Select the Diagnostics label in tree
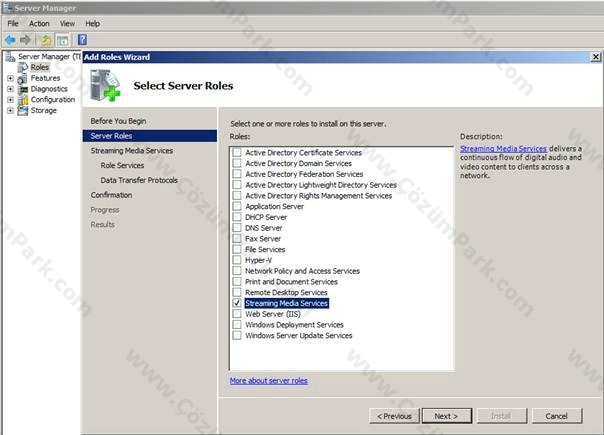This screenshot has width=604, height=435. coord(49,89)
